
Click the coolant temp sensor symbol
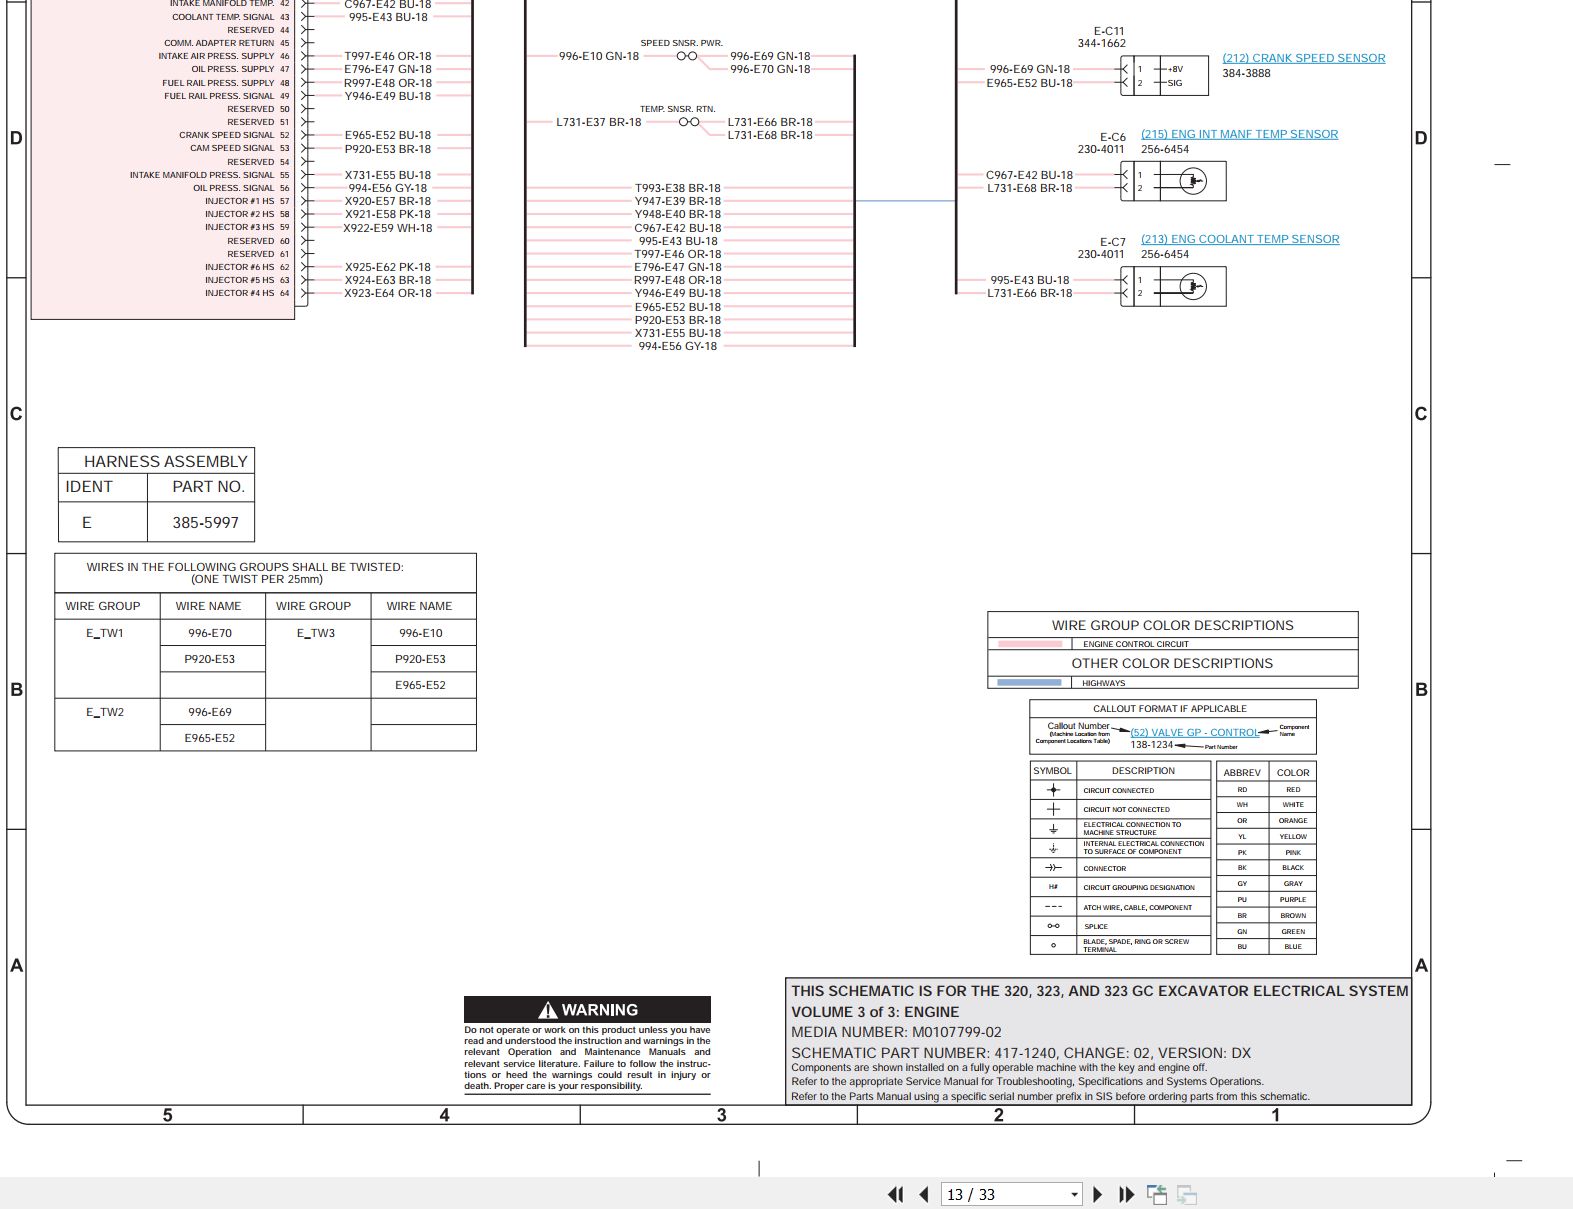[x=1173, y=287]
